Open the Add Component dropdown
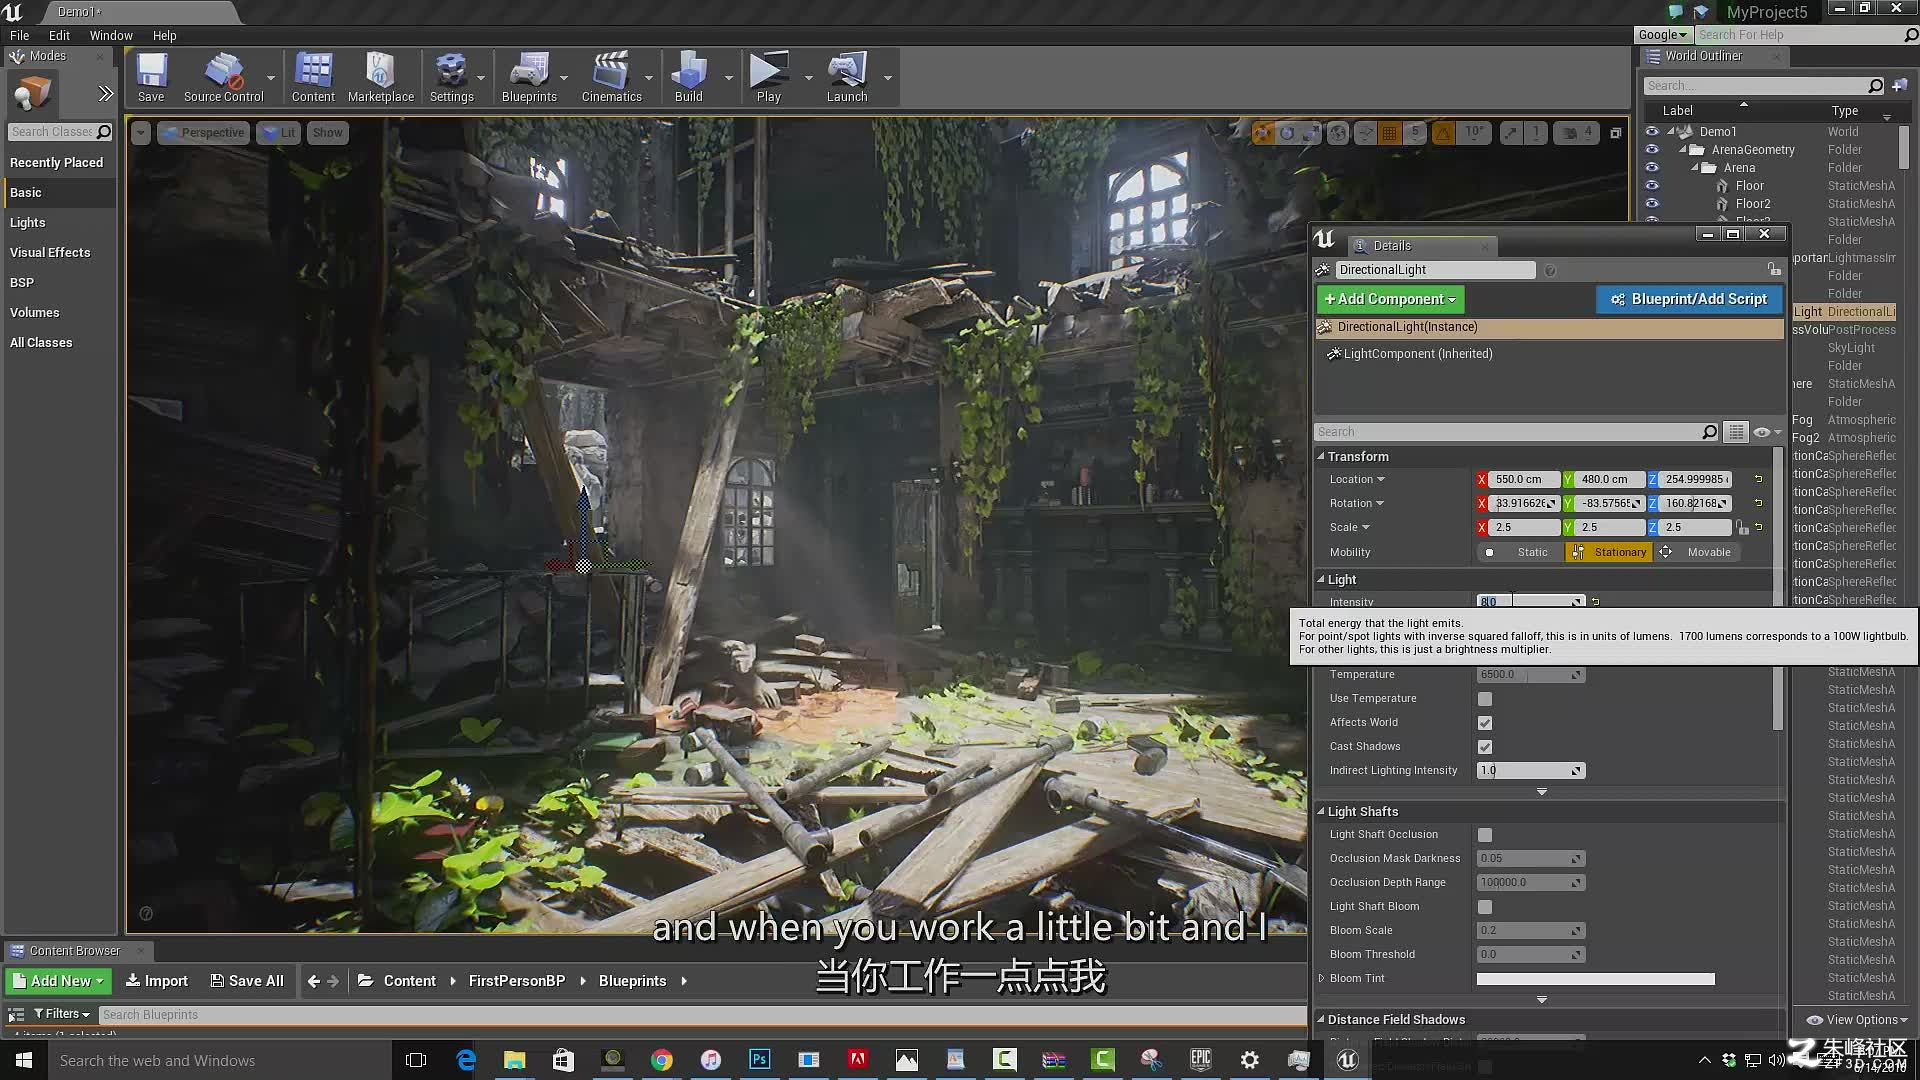This screenshot has height=1080, width=1920. pos(1390,299)
